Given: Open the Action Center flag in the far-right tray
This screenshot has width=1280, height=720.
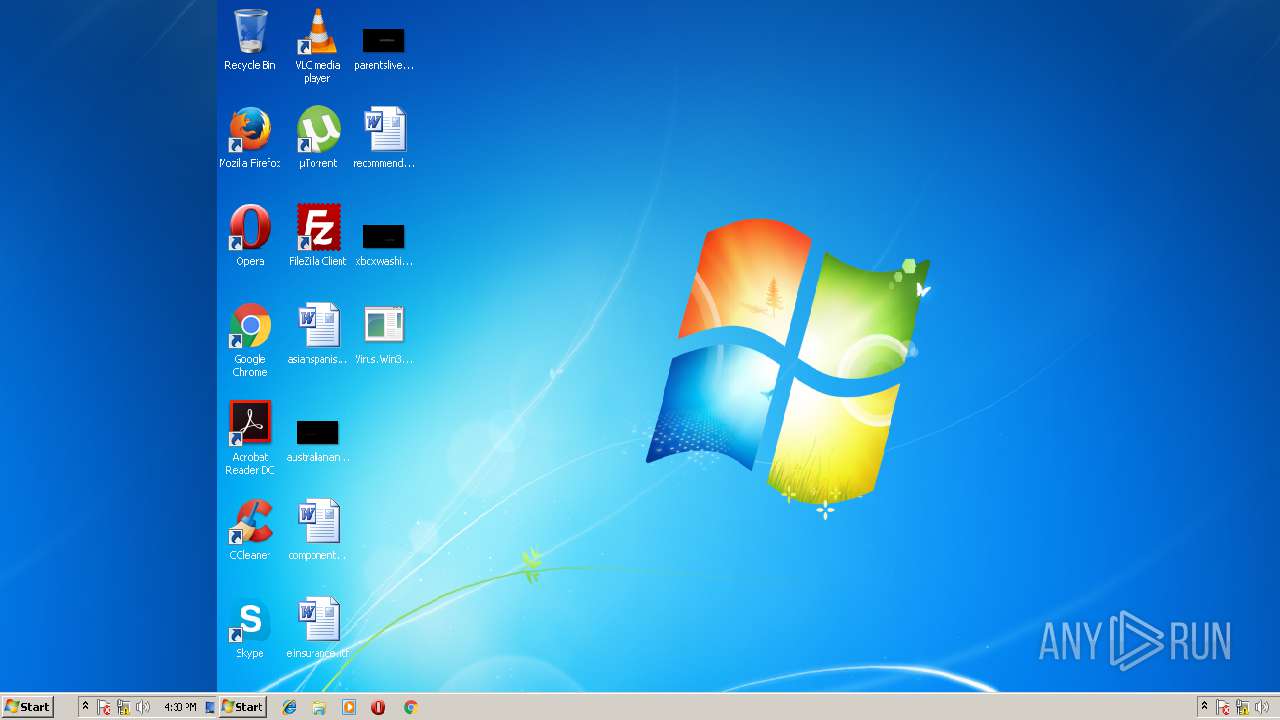Looking at the screenshot, I should point(1223,707).
